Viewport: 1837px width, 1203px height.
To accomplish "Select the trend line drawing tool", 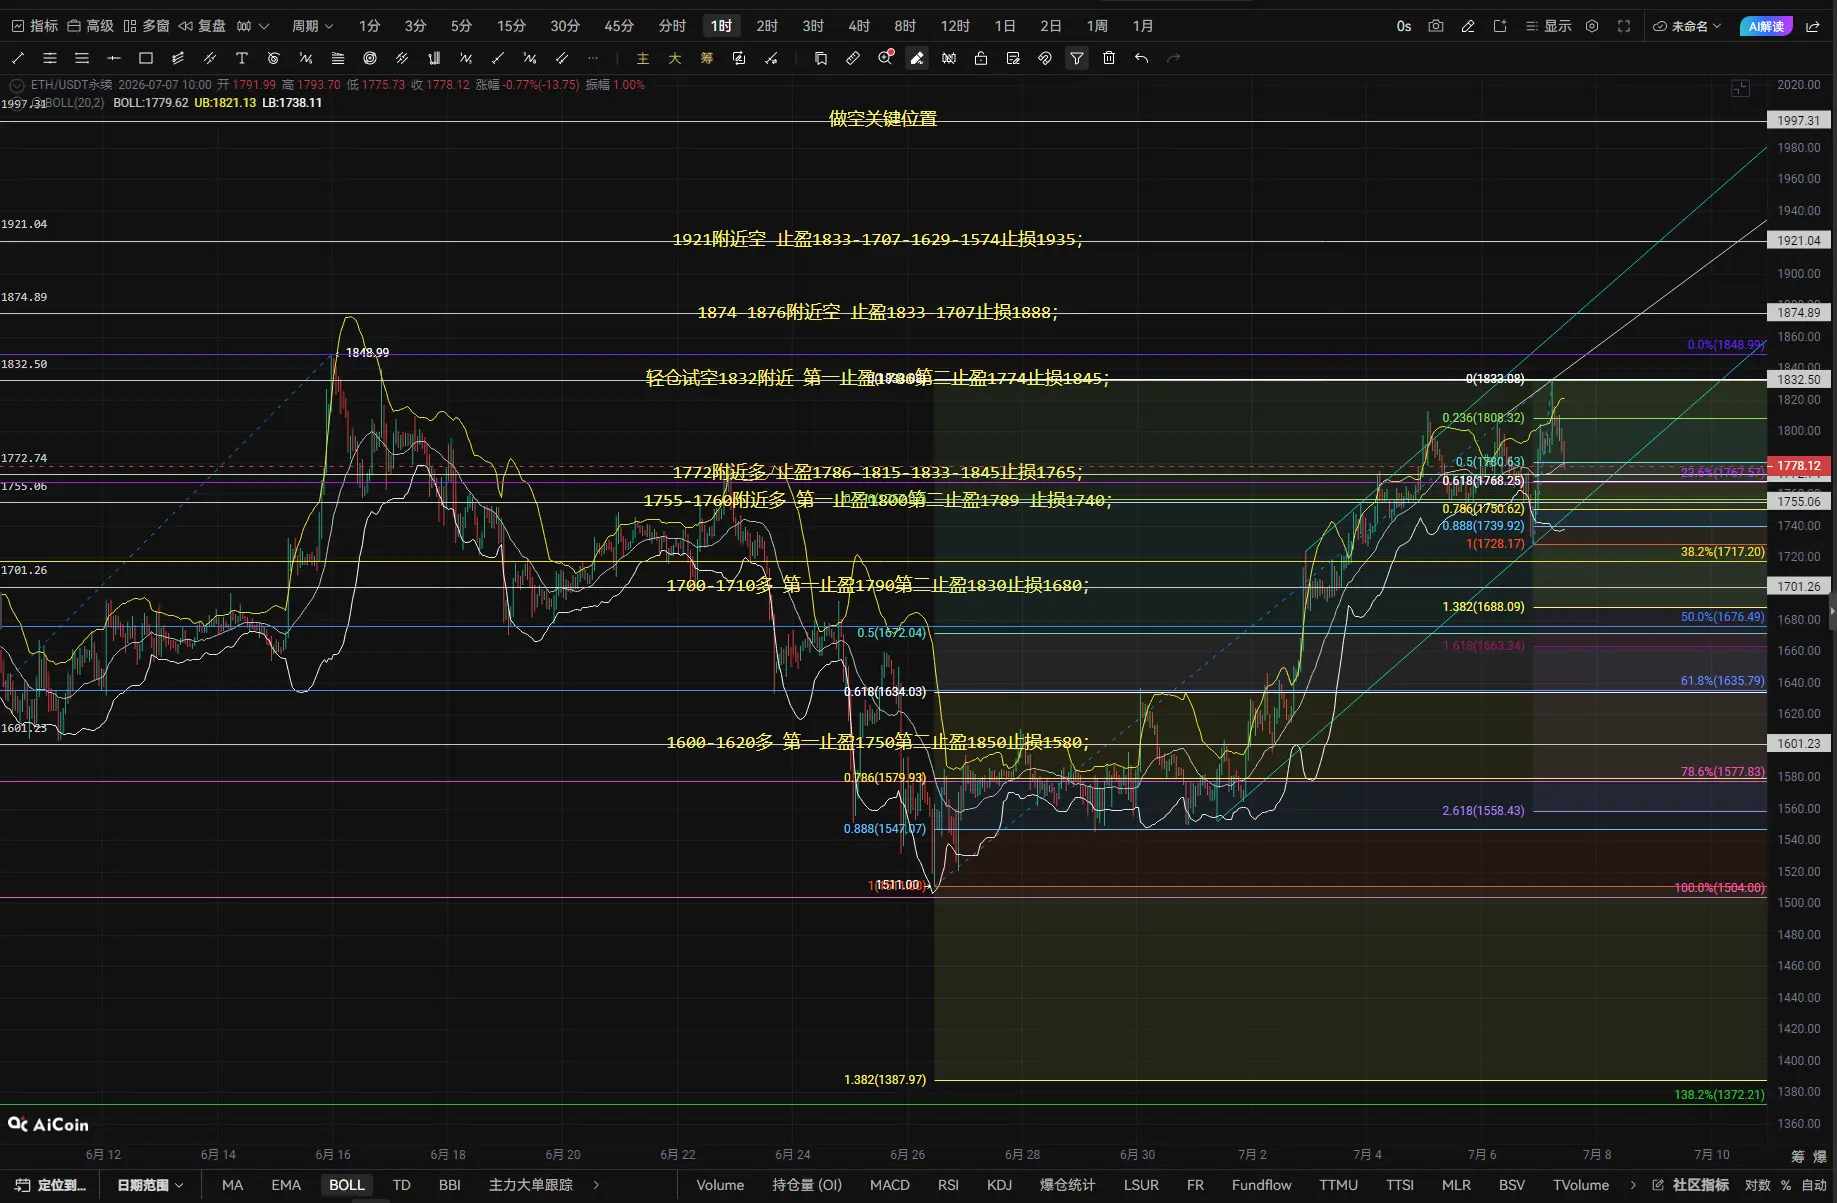I will click(x=18, y=58).
